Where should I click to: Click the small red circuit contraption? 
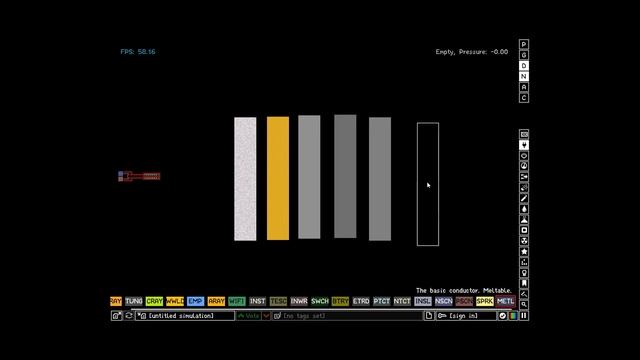[139, 176]
